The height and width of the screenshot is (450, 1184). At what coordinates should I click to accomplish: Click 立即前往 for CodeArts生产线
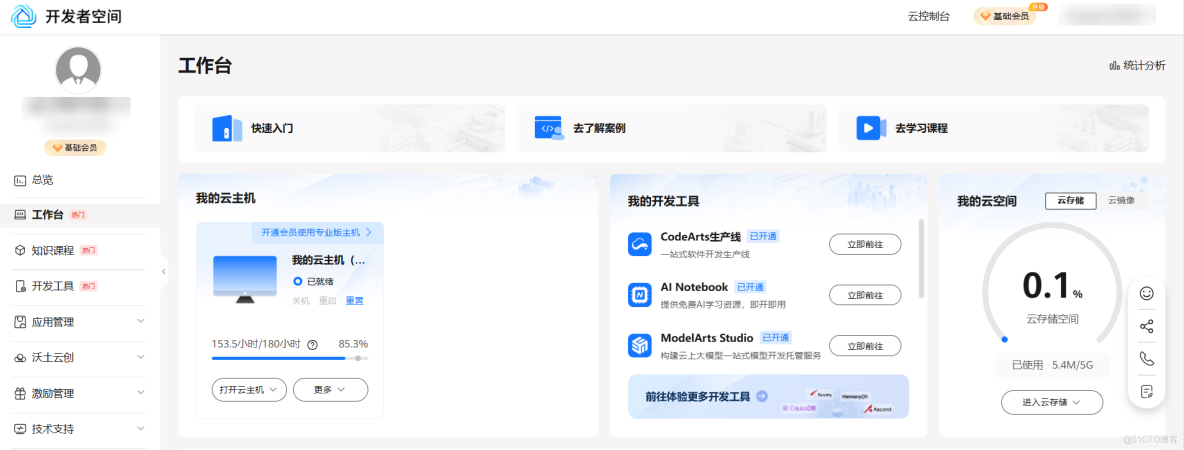coord(865,245)
